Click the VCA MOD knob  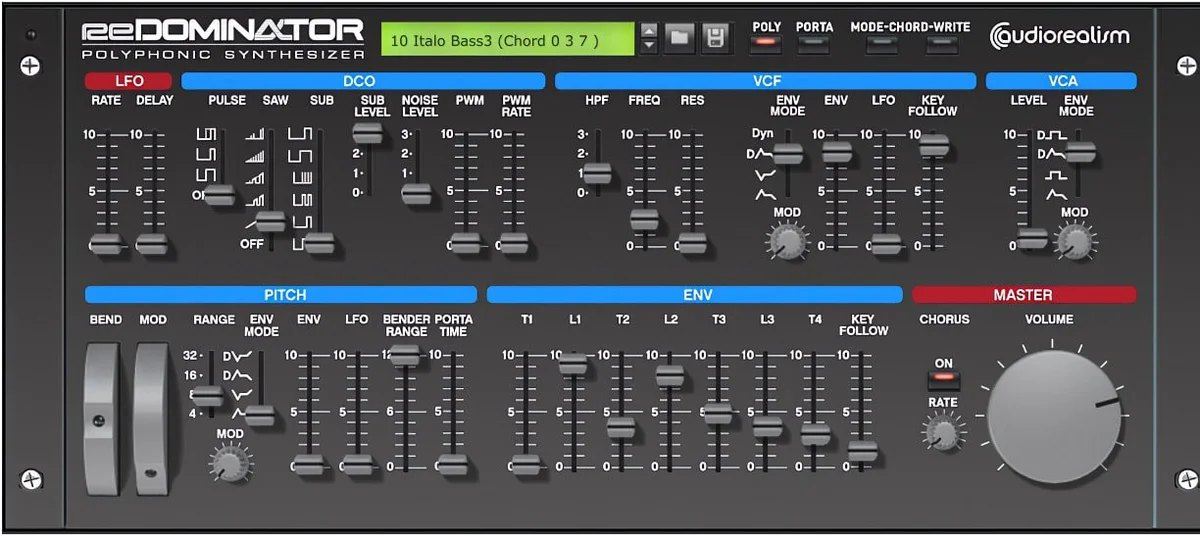coord(1075,241)
